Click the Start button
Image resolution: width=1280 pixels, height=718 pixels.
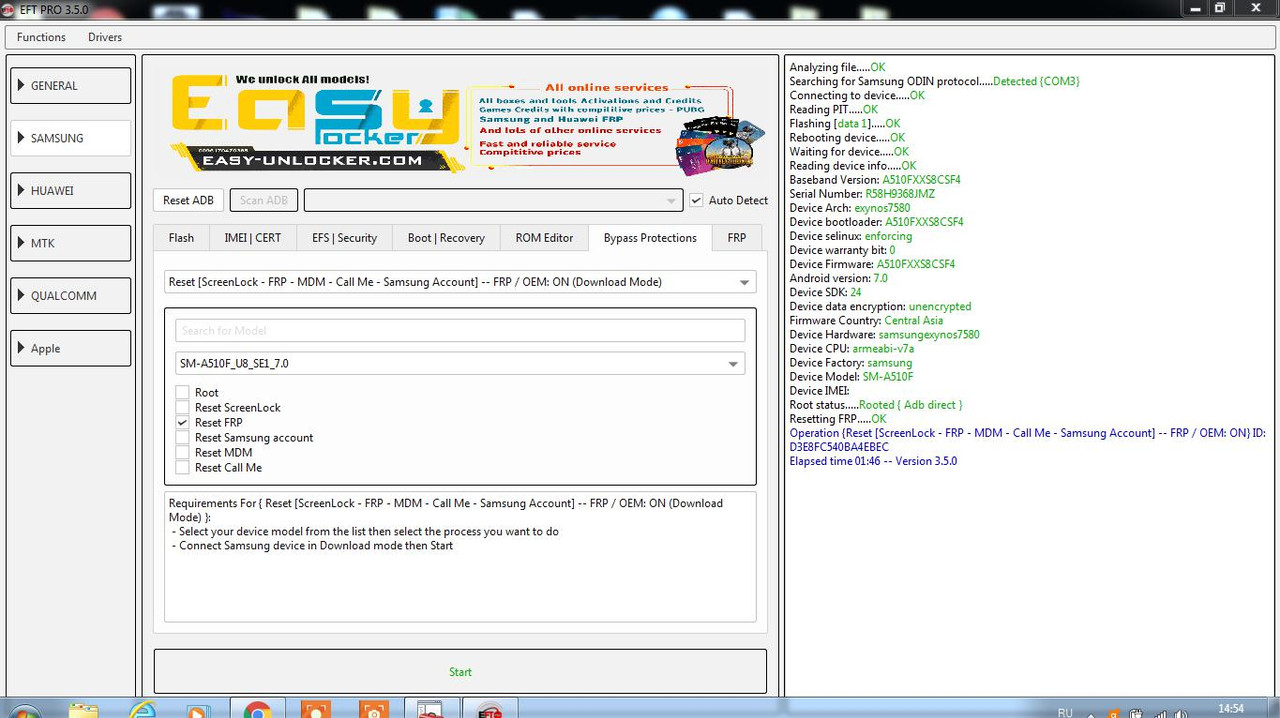tap(460, 672)
